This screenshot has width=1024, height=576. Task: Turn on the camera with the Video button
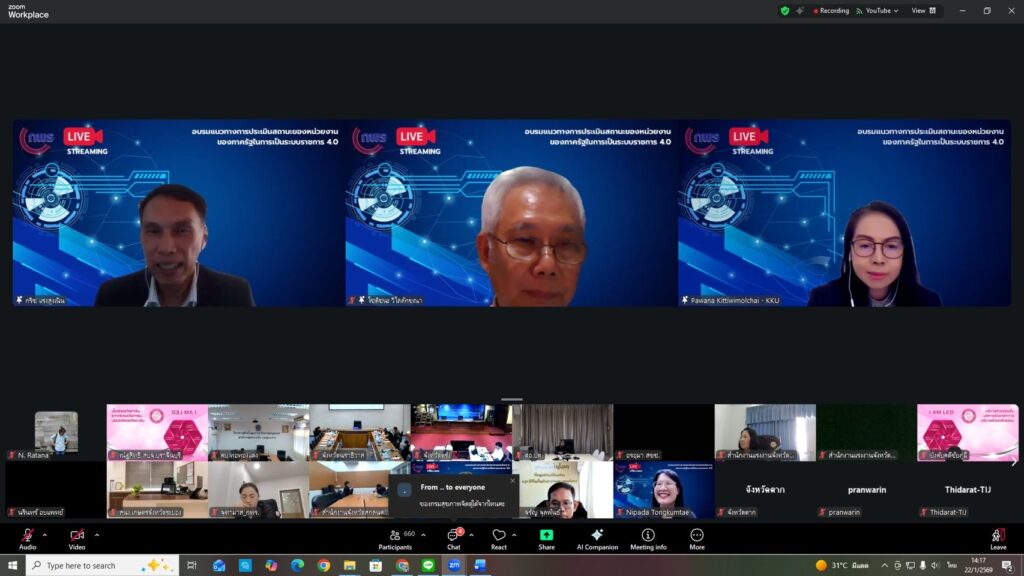pyautogui.click(x=77, y=537)
